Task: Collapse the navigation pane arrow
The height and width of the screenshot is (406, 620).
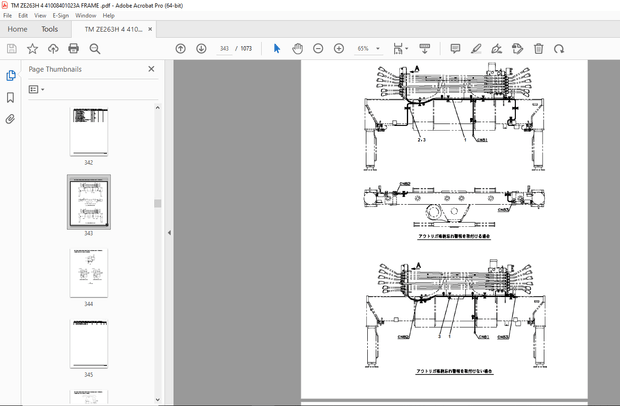Action: click(169, 232)
